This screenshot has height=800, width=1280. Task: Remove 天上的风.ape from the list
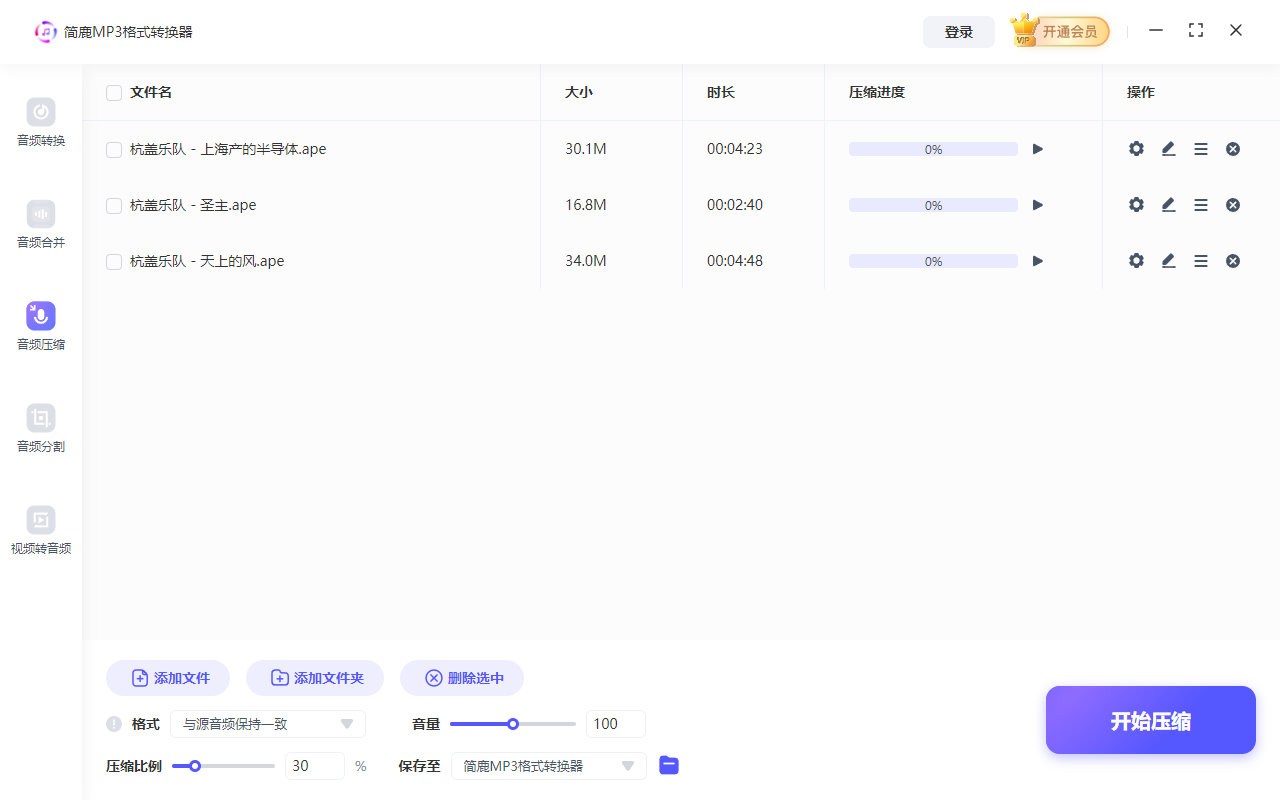coord(1233,260)
